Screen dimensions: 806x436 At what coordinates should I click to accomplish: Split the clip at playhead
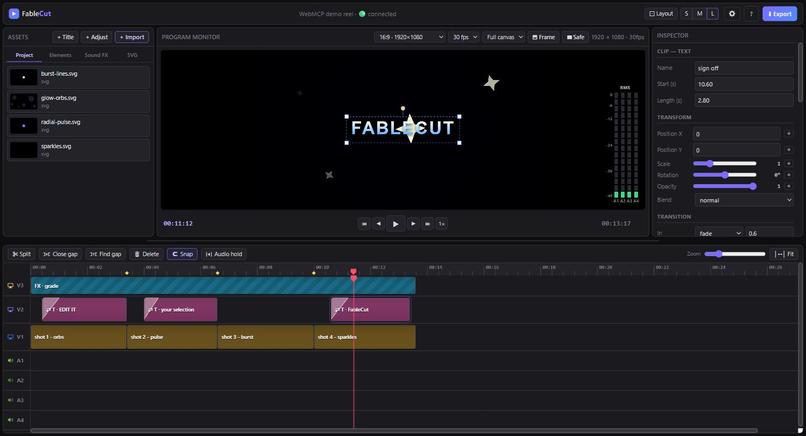pyautogui.click(x=22, y=254)
